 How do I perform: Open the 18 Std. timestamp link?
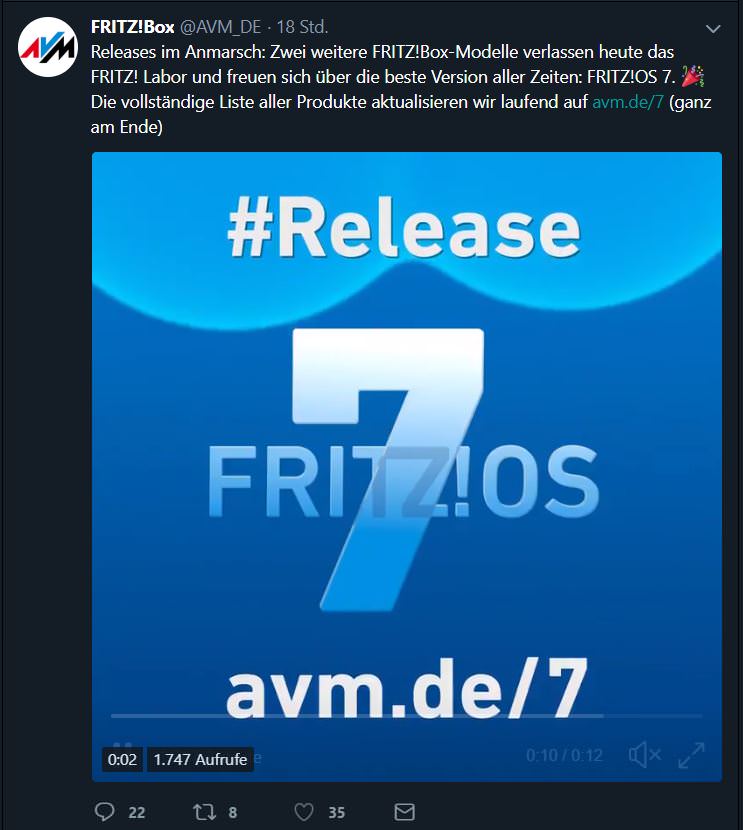(302, 27)
